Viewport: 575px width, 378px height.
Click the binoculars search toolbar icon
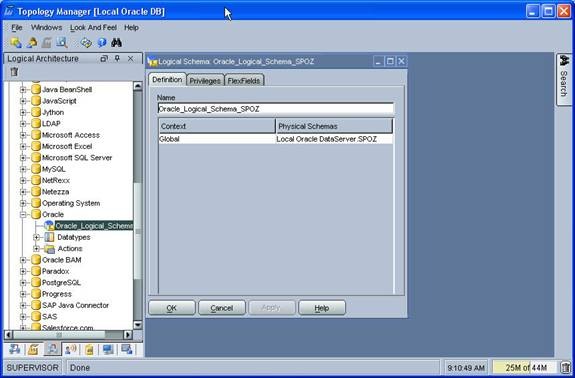(116, 43)
